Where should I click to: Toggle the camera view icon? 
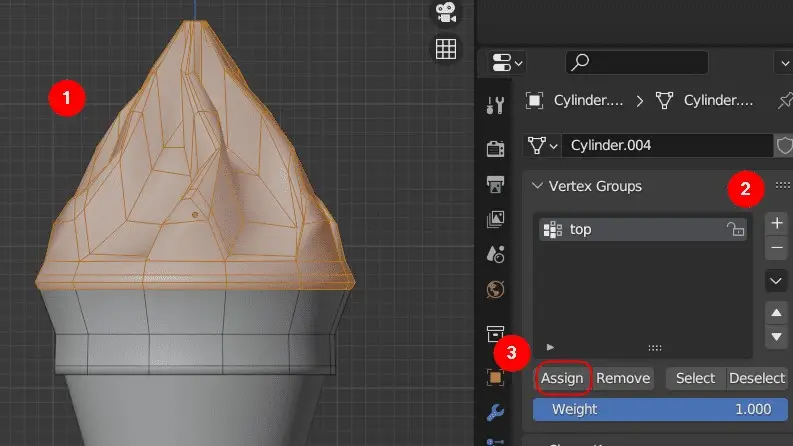(x=446, y=13)
